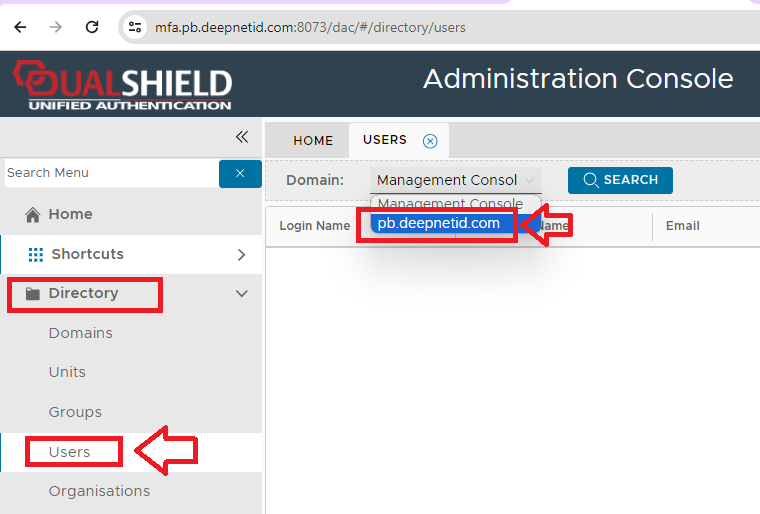Screen dimensions: 760x514
Task: Click the browser address bar URL
Action: 310,27
